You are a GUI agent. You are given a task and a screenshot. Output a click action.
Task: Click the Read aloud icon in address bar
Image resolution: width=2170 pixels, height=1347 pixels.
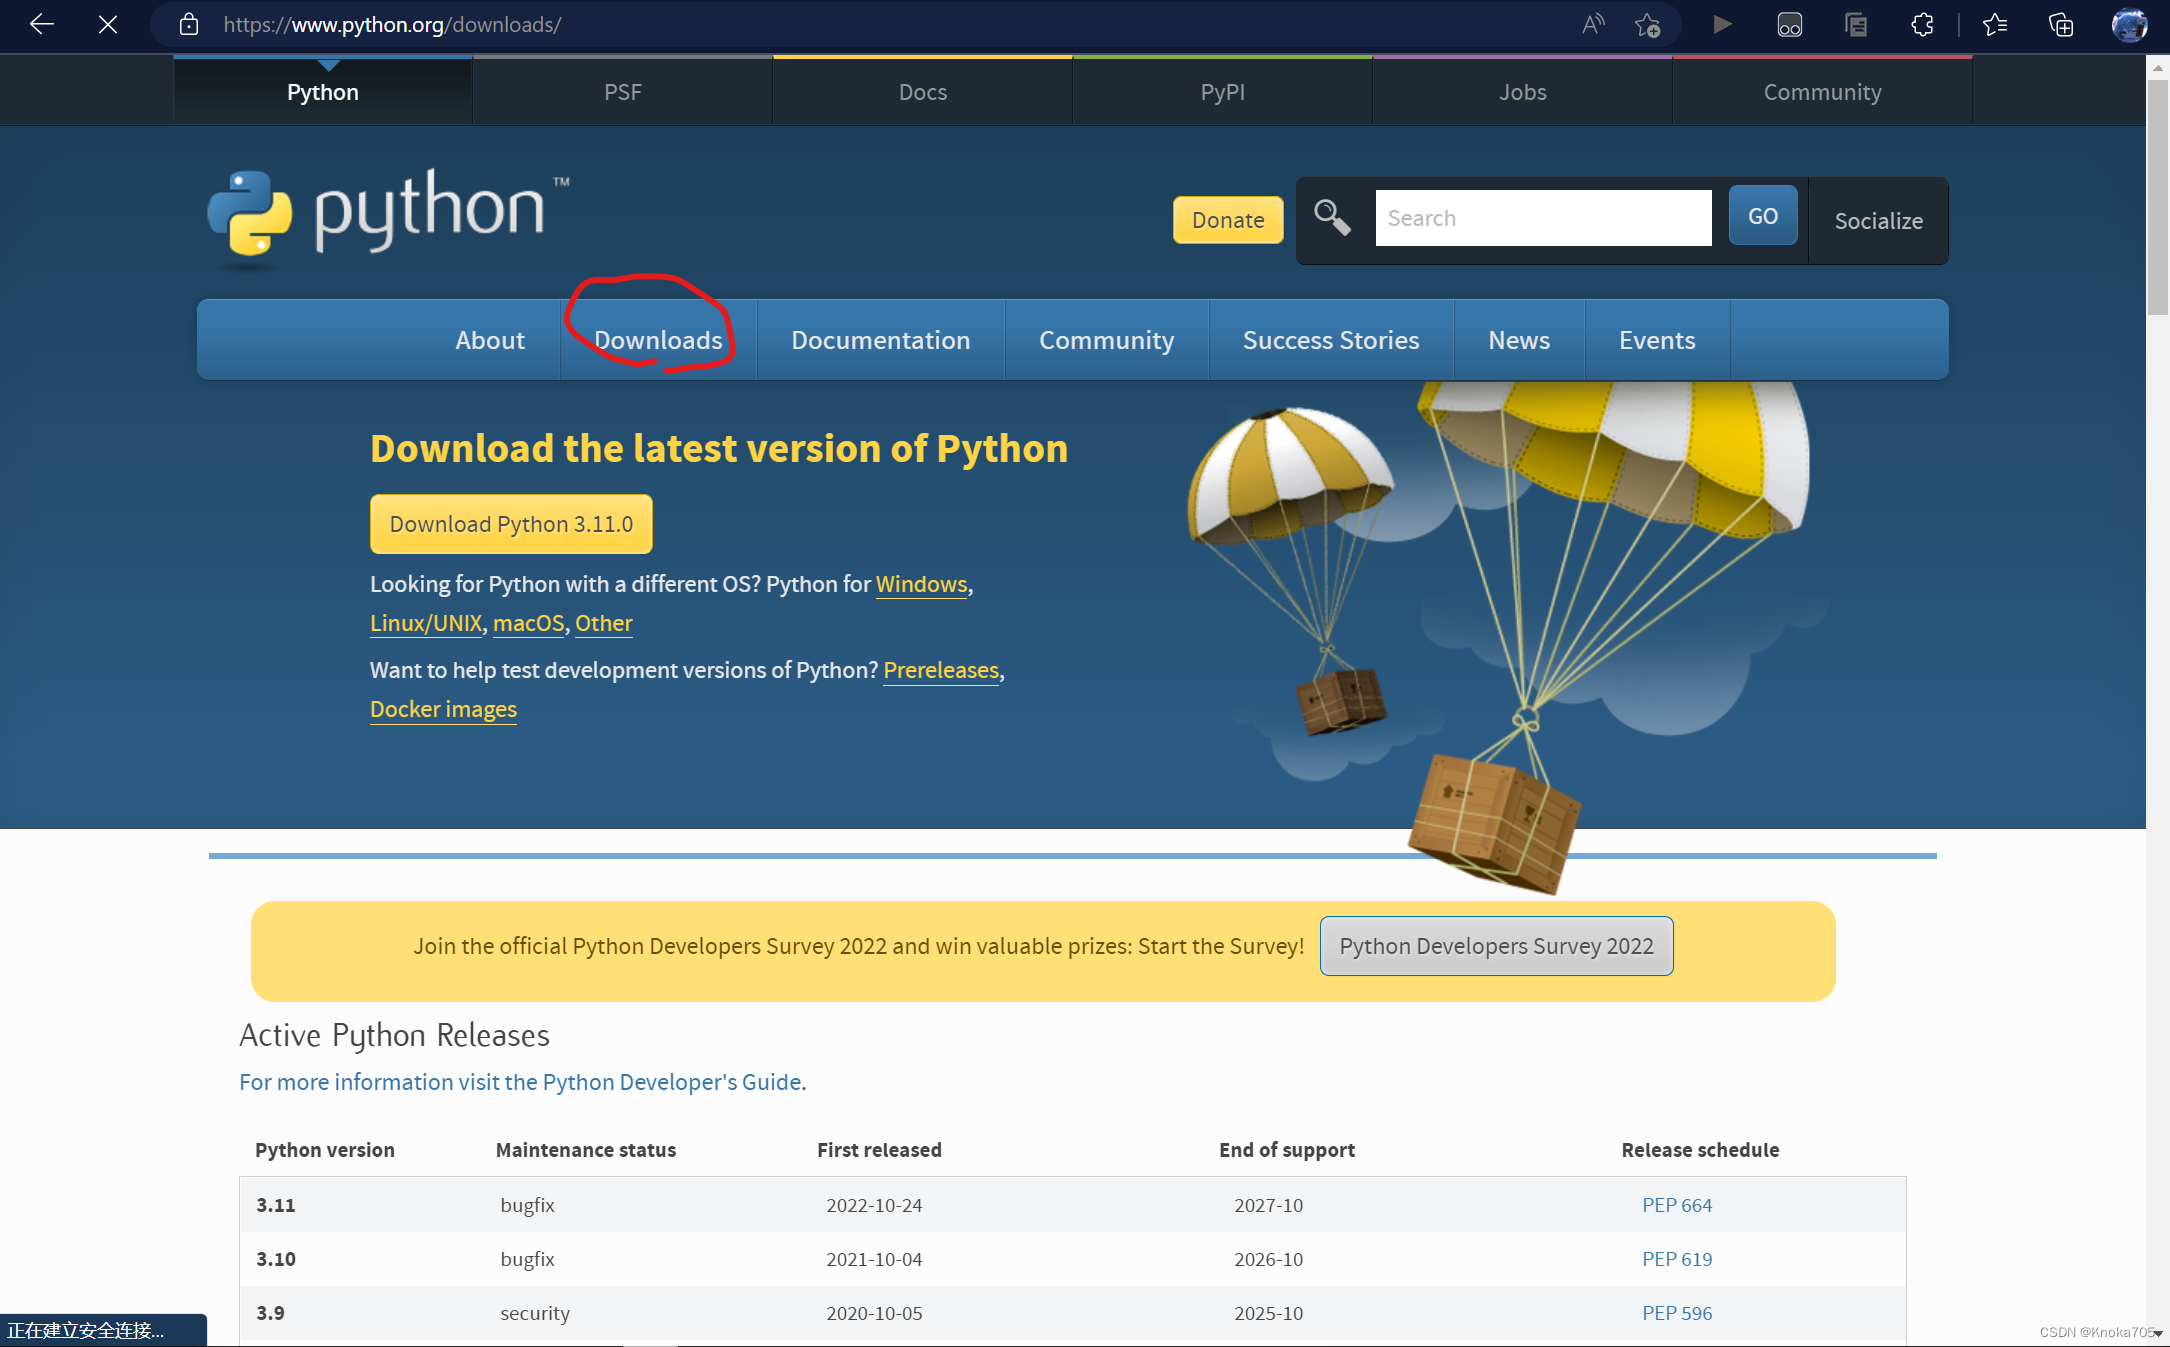pos(1593,24)
